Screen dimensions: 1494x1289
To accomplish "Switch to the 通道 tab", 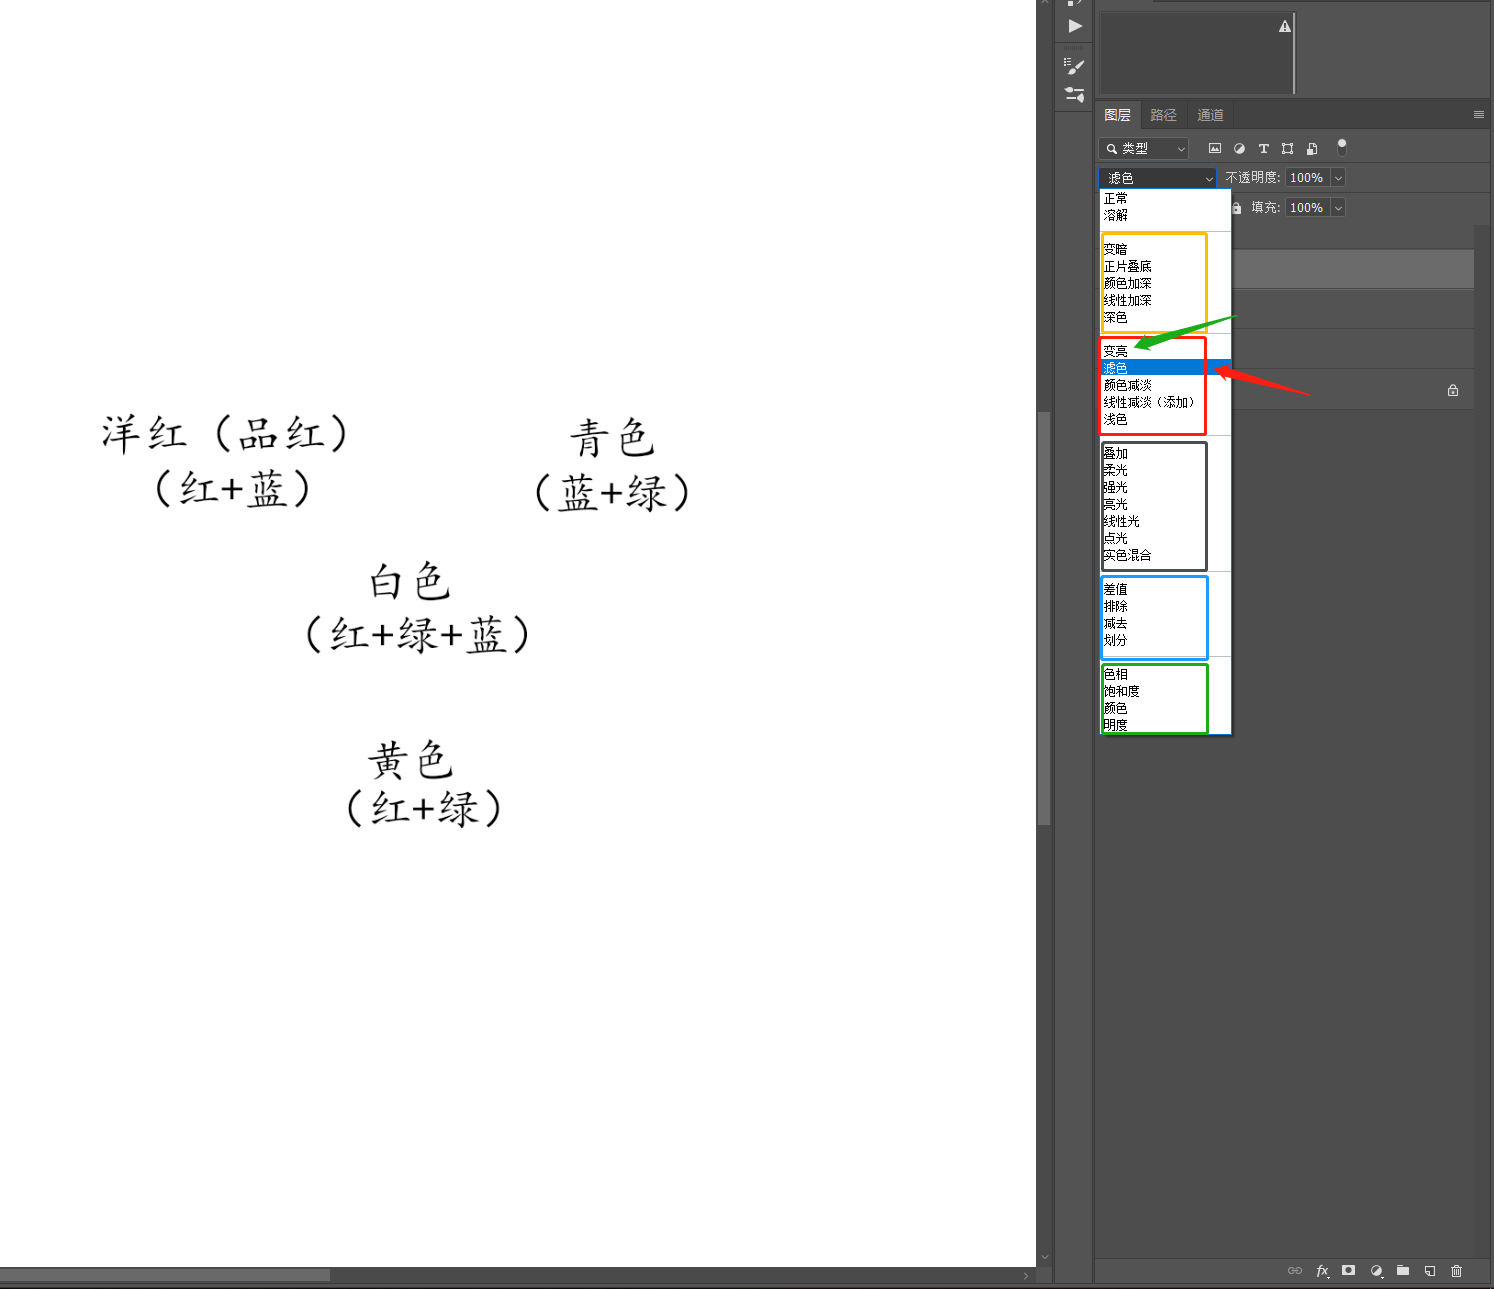I will click(1210, 115).
